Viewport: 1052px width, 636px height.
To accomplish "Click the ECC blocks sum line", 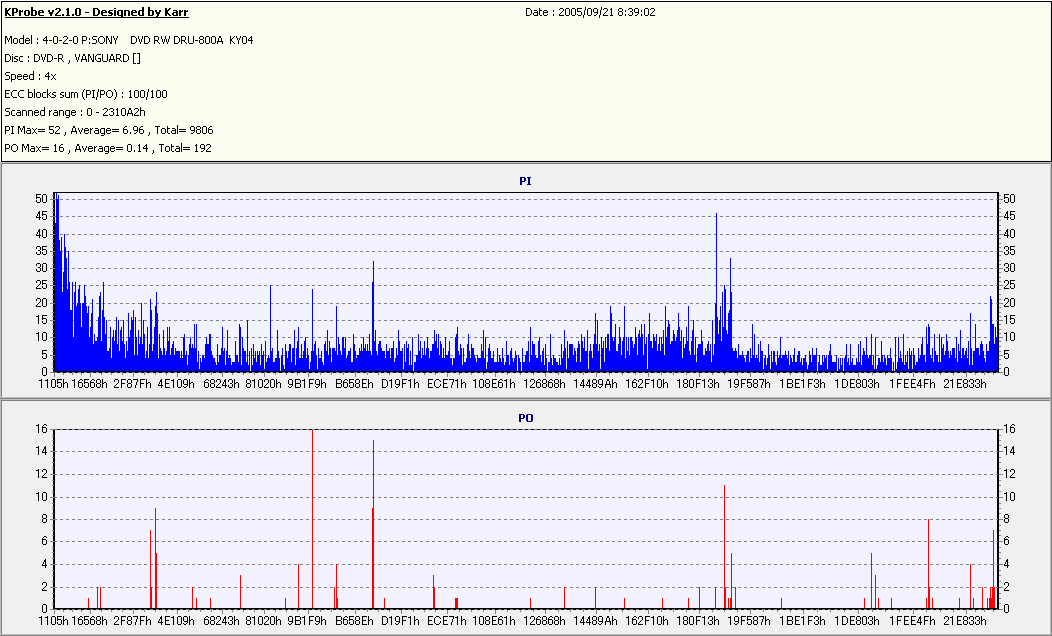I will tap(86, 95).
